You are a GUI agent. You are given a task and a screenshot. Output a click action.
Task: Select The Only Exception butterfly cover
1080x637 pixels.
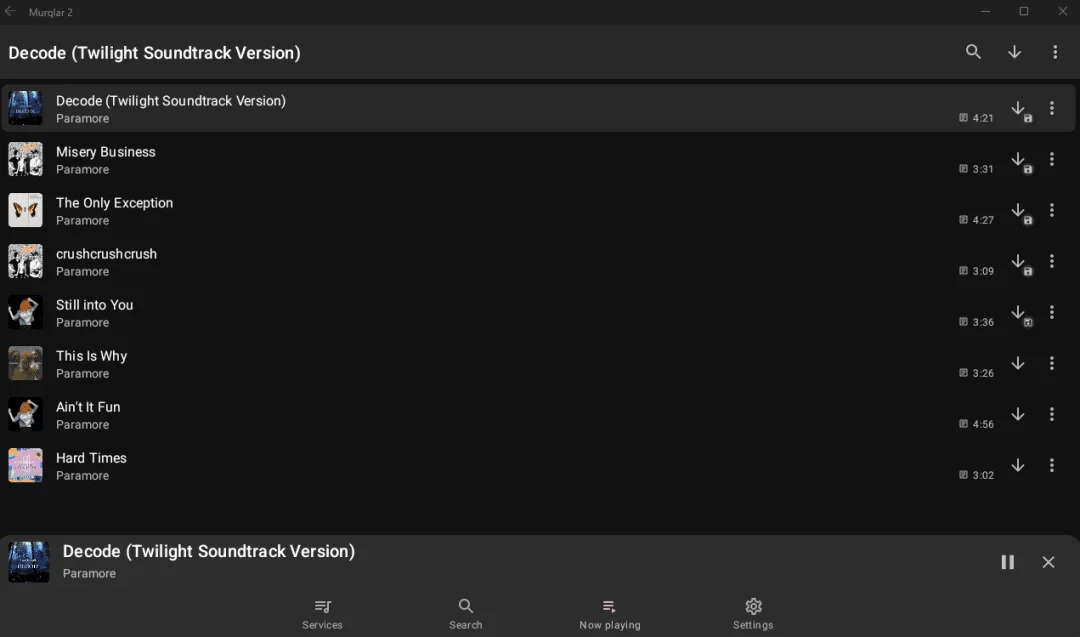[25, 210]
